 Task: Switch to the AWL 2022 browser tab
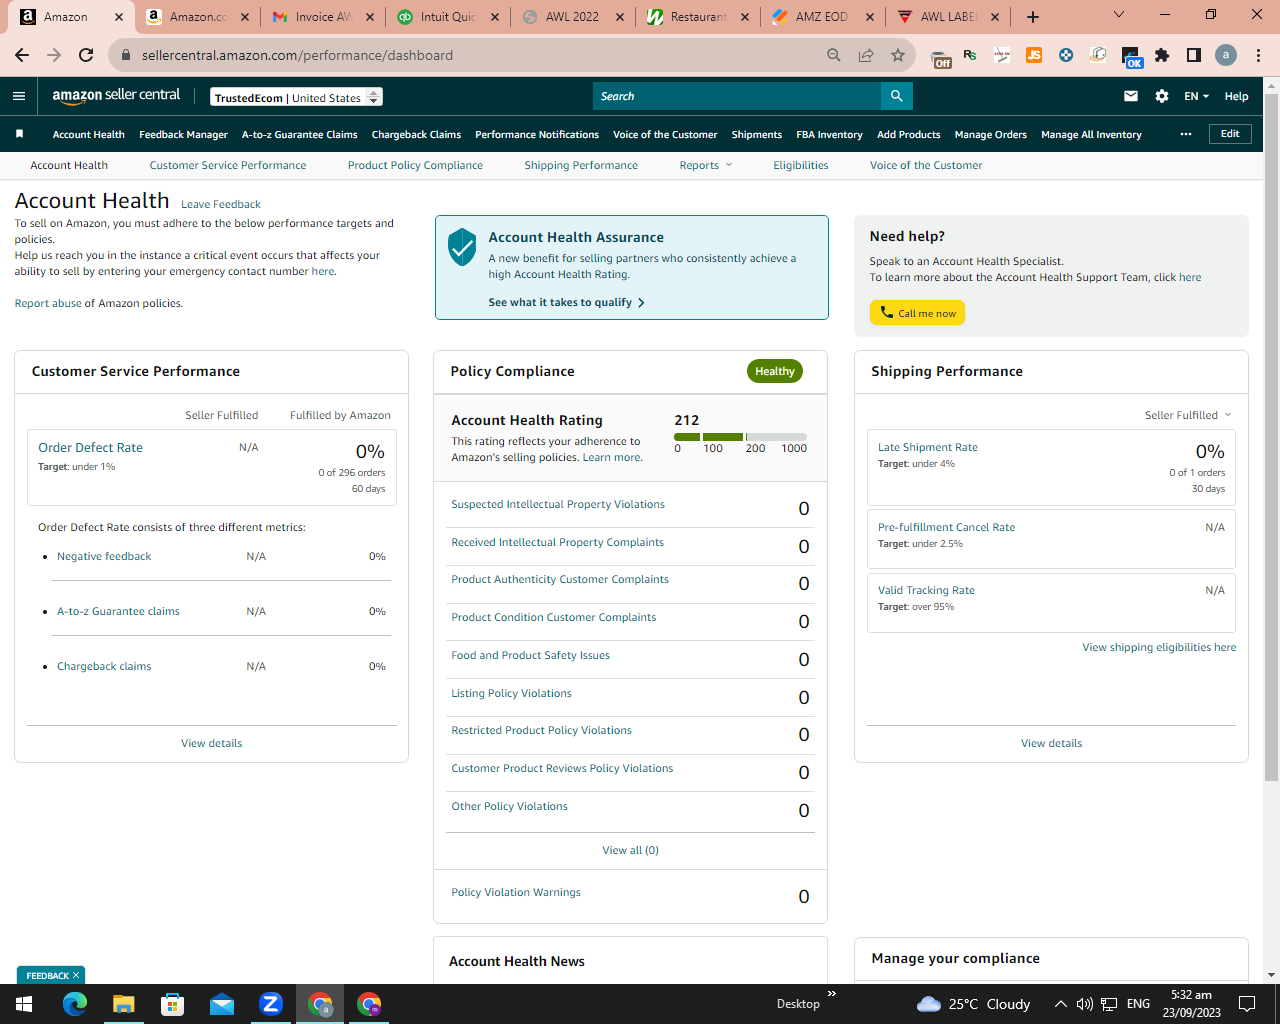(x=572, y=17)
